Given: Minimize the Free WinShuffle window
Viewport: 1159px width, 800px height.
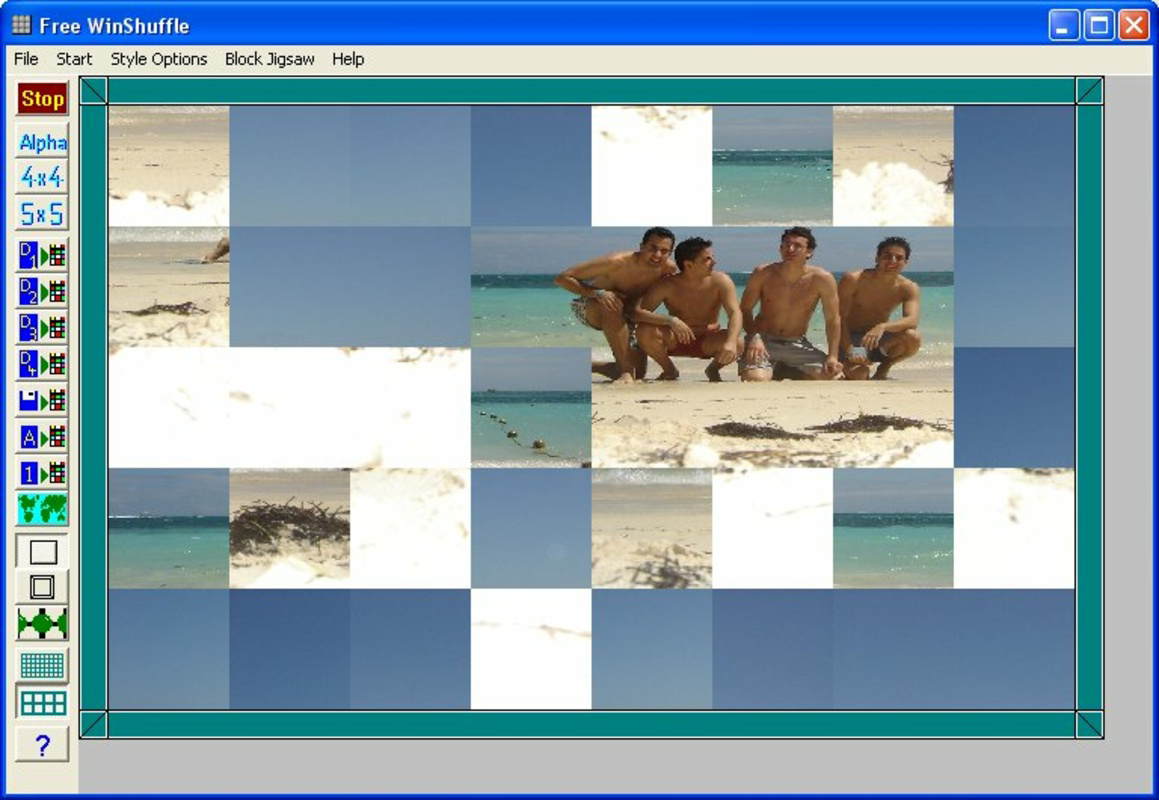Looking at the screenshot, I should click(x=1064, y=25).
